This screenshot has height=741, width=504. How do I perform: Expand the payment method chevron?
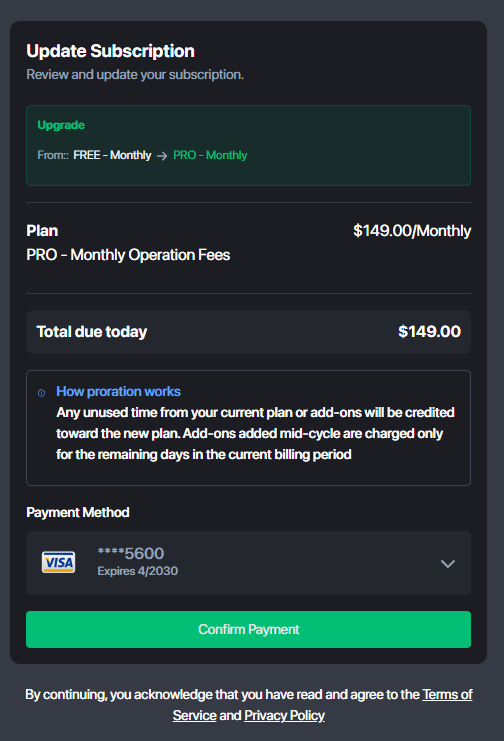pyautogui.click(x=447, y=563)
